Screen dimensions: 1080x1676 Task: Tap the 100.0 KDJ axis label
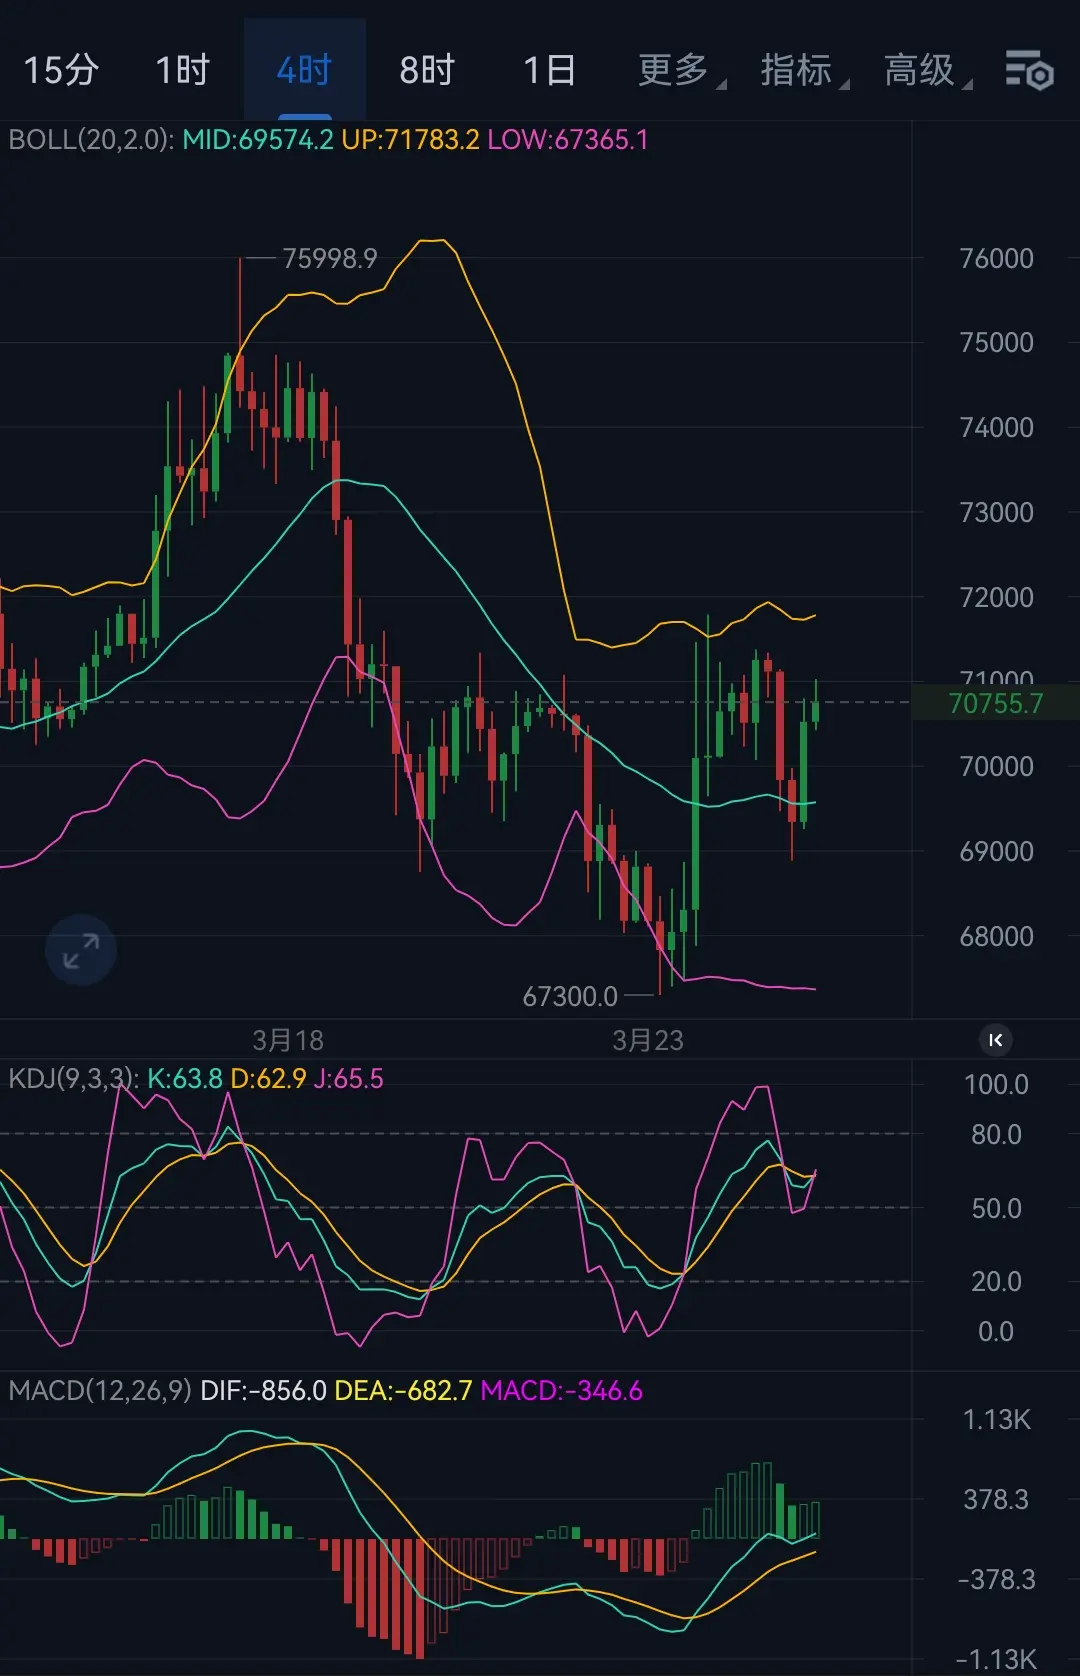click(996, 1084)
